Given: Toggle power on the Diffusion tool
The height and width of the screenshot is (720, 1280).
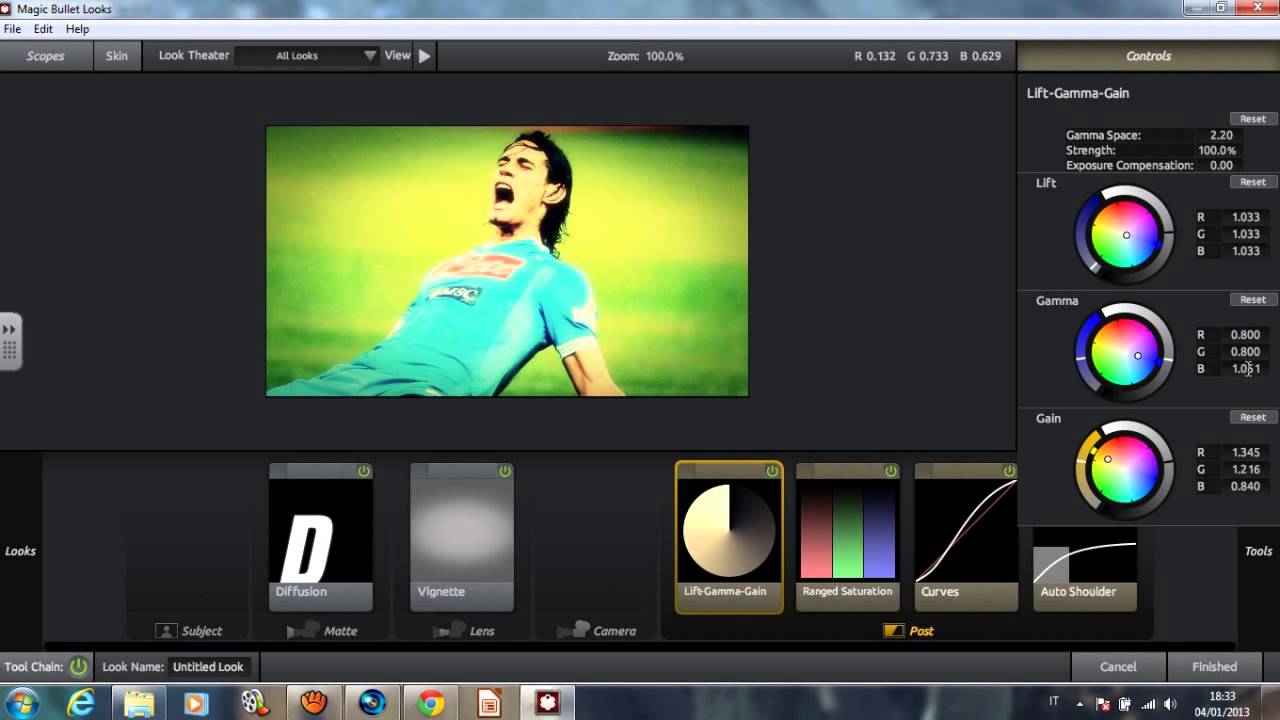Looking at the screenshot, I should pos(364,471).
